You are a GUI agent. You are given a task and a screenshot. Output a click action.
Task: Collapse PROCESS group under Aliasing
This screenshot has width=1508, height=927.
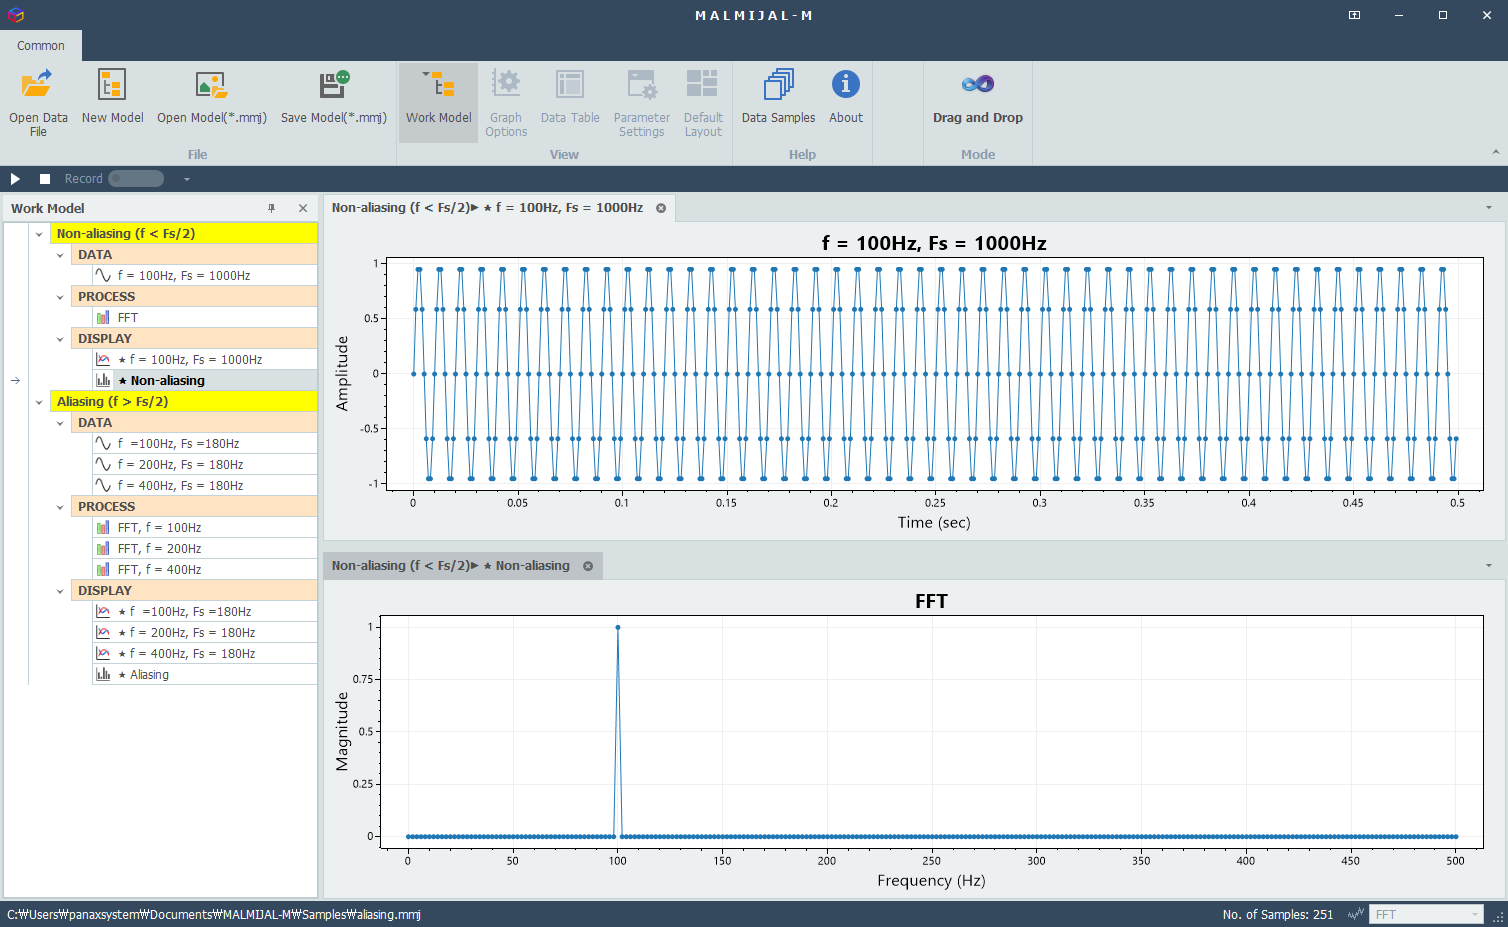[60, 507]
